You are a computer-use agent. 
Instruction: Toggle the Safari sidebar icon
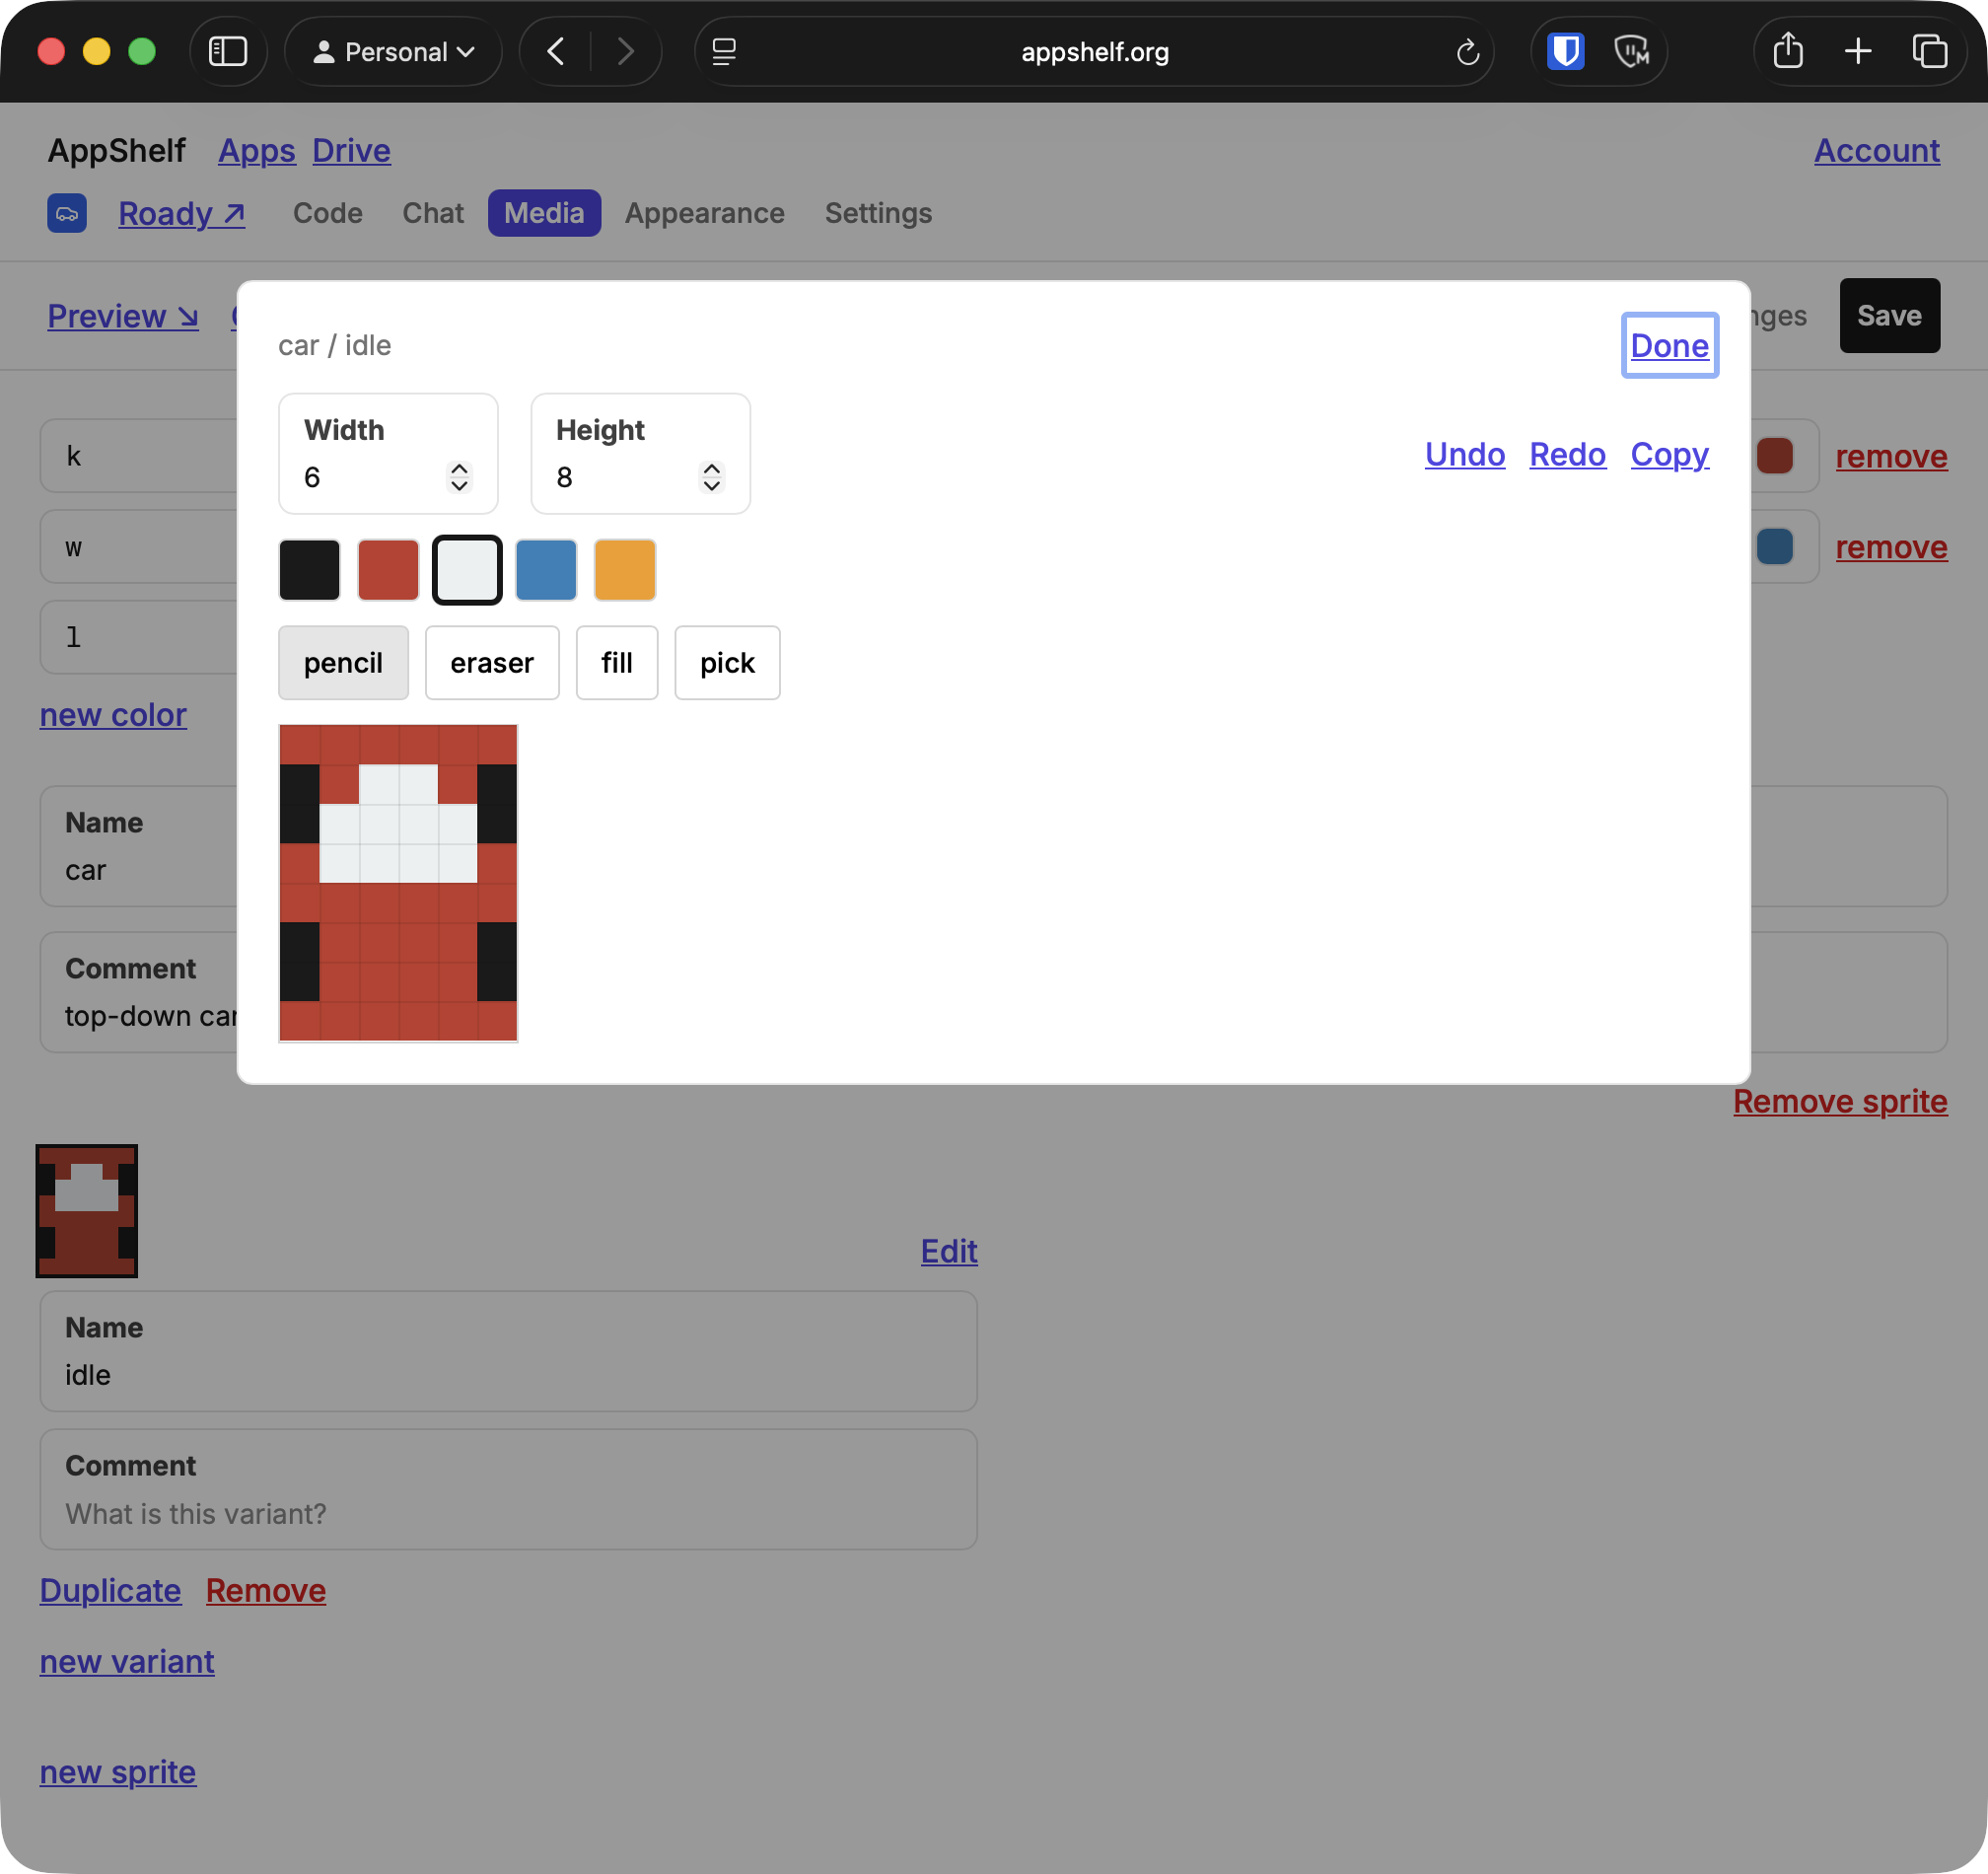tap(227, 51)
